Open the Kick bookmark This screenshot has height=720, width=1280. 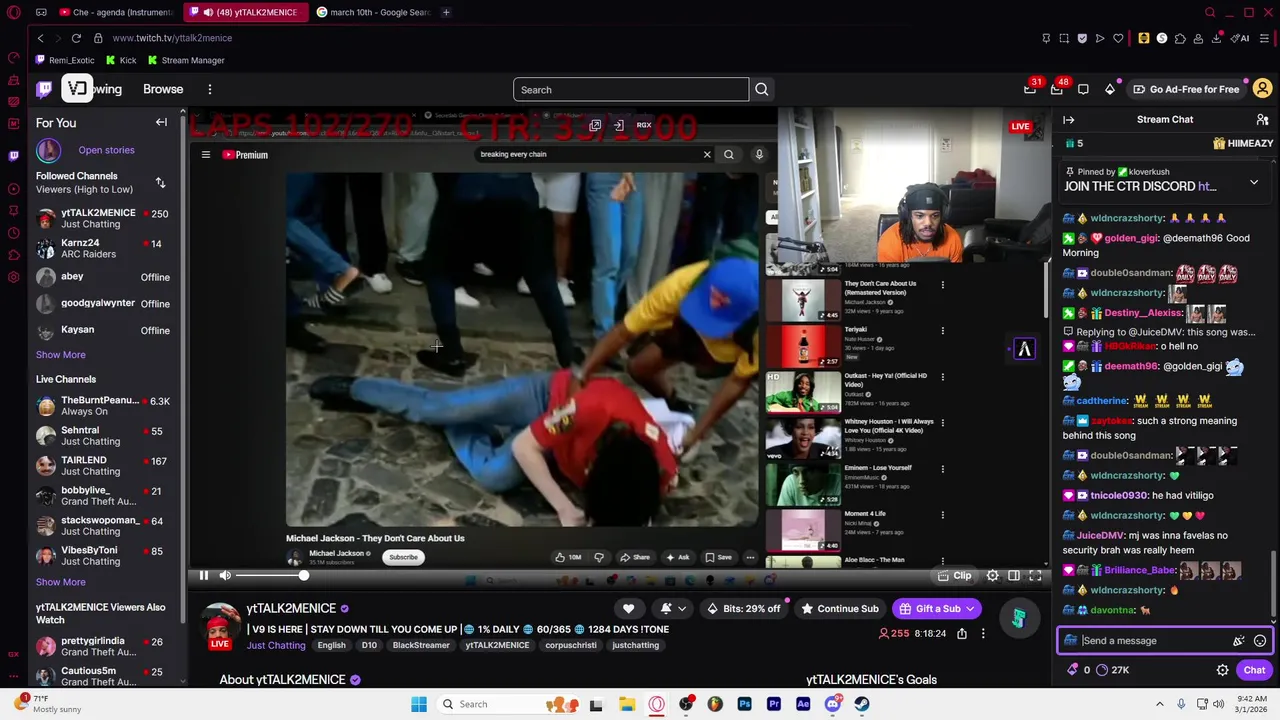[x=122, y=60]
